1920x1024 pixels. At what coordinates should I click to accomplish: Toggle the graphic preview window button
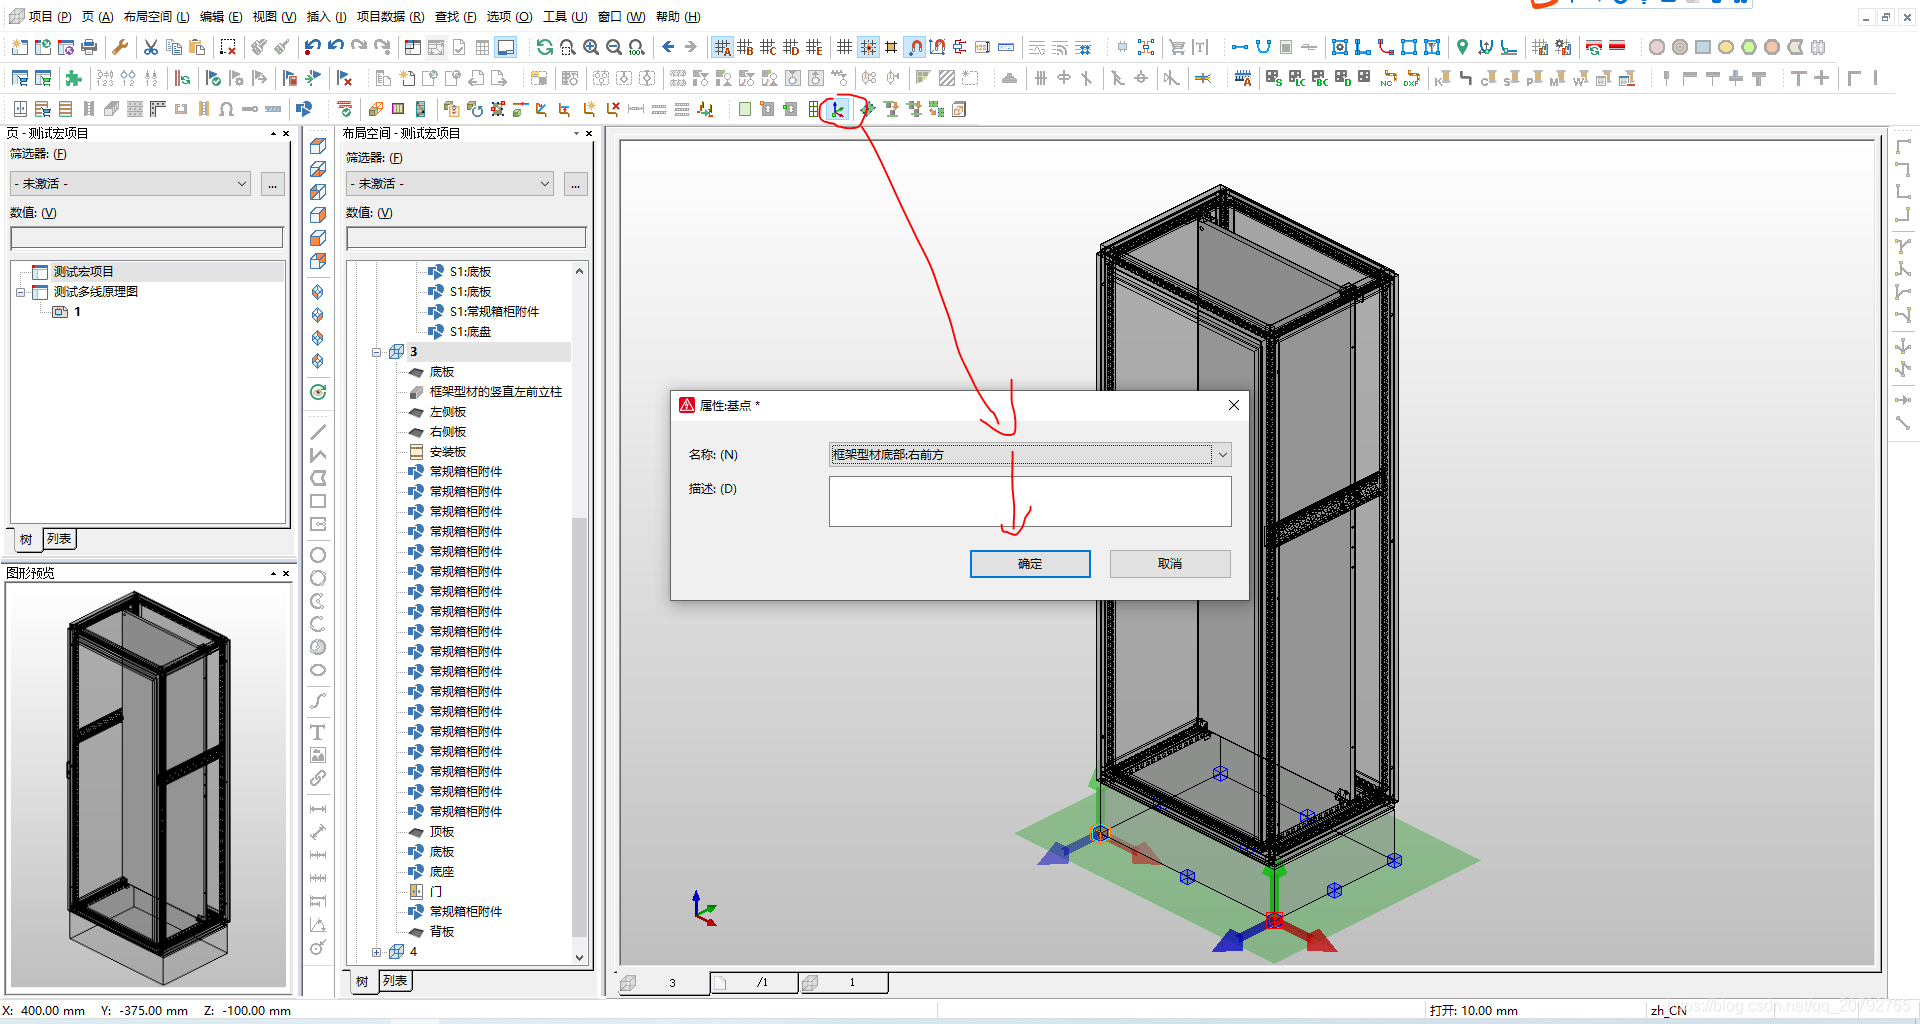[x=506, y=47]
